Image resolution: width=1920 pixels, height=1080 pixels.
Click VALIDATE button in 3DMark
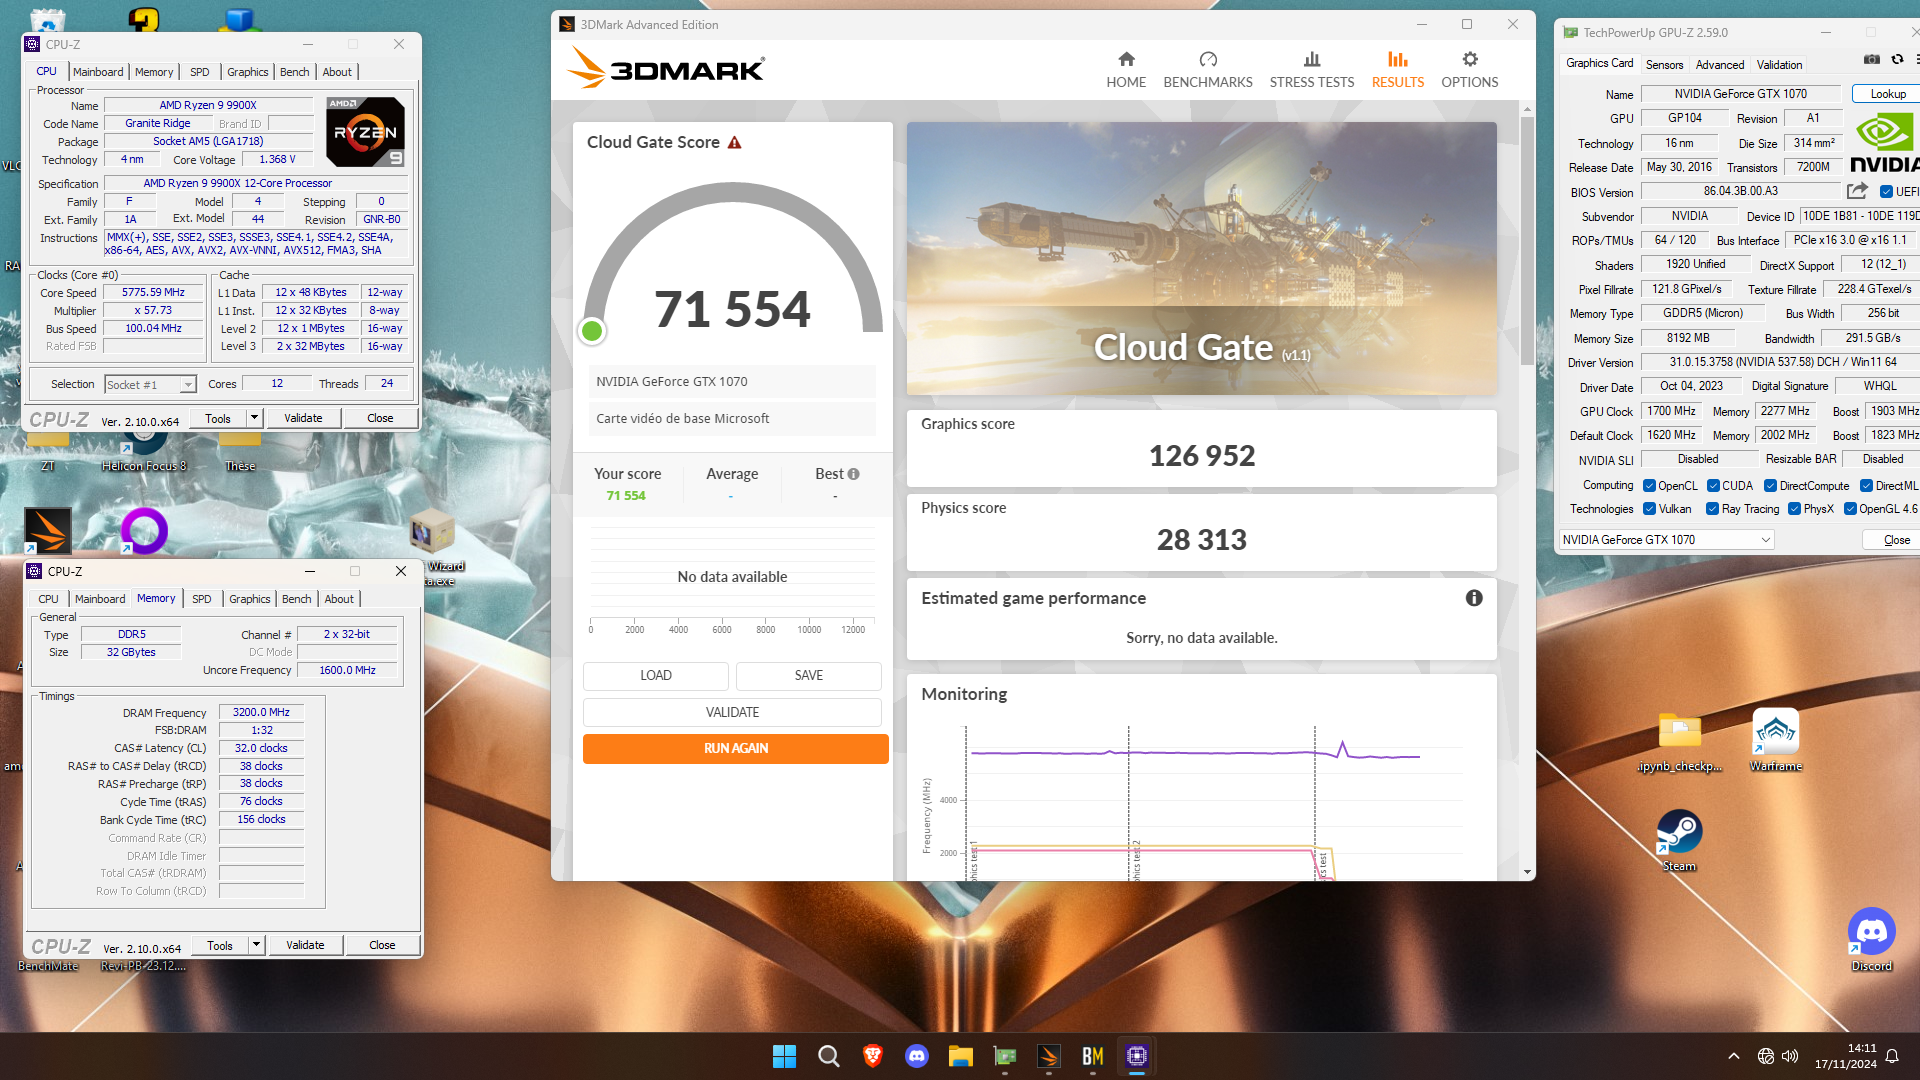[732, 712]
